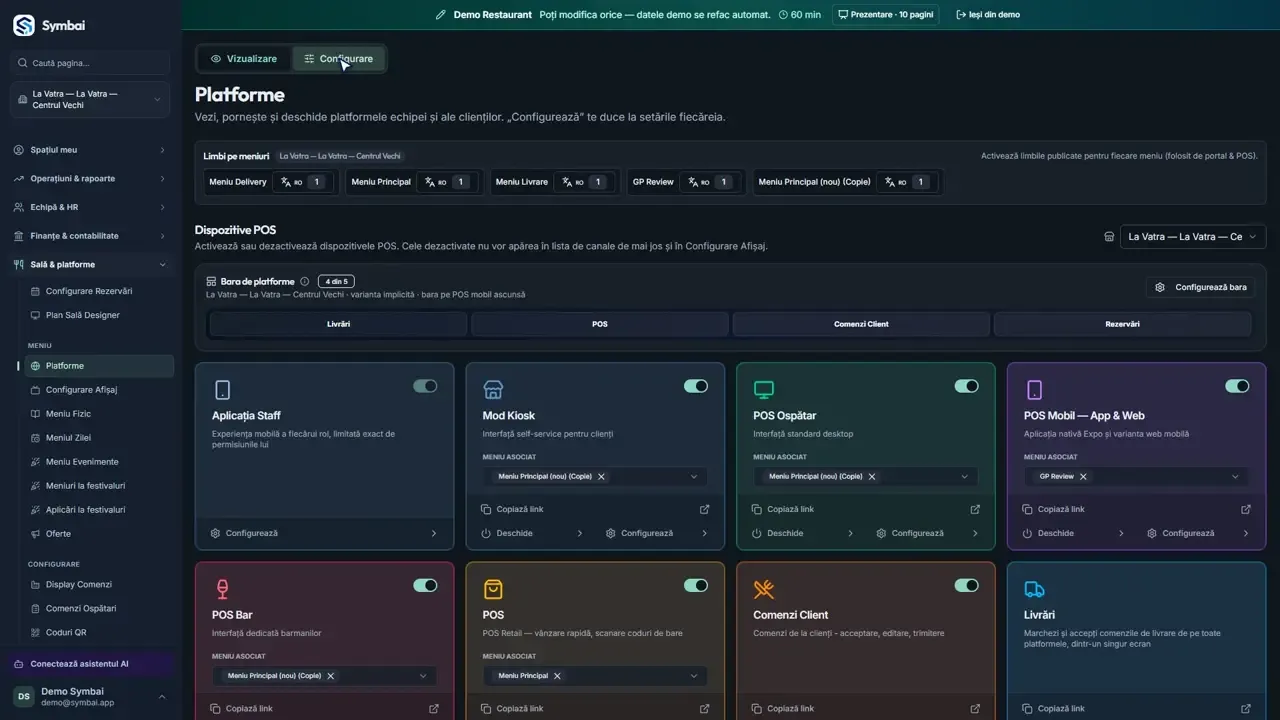Open Configurare Rezervări in the sidebar
The width and height of the screenshot is (1280, 720).
[x=96, y=291]
